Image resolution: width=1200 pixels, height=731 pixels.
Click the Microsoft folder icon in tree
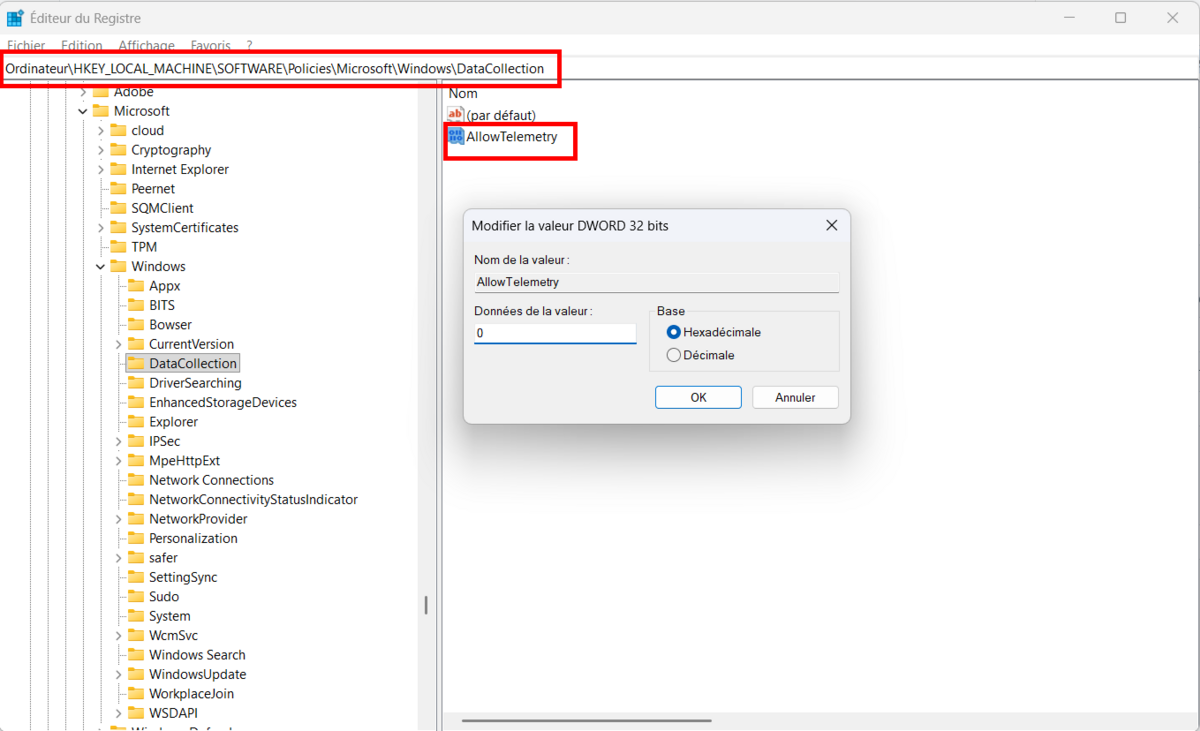(100, 111)
